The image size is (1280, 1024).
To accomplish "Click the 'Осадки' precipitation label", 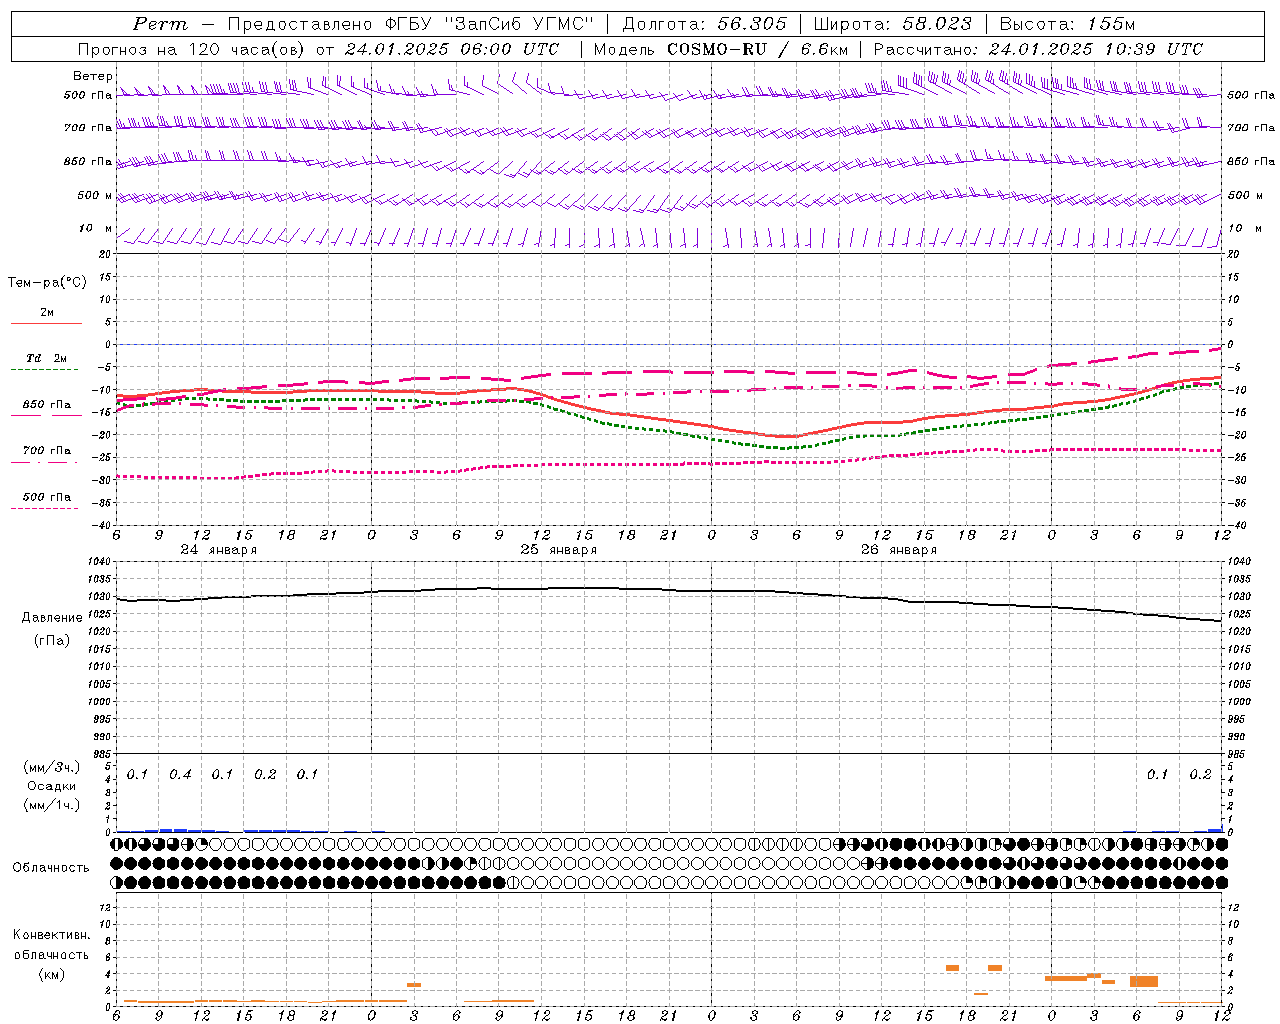I will [52, 786].
